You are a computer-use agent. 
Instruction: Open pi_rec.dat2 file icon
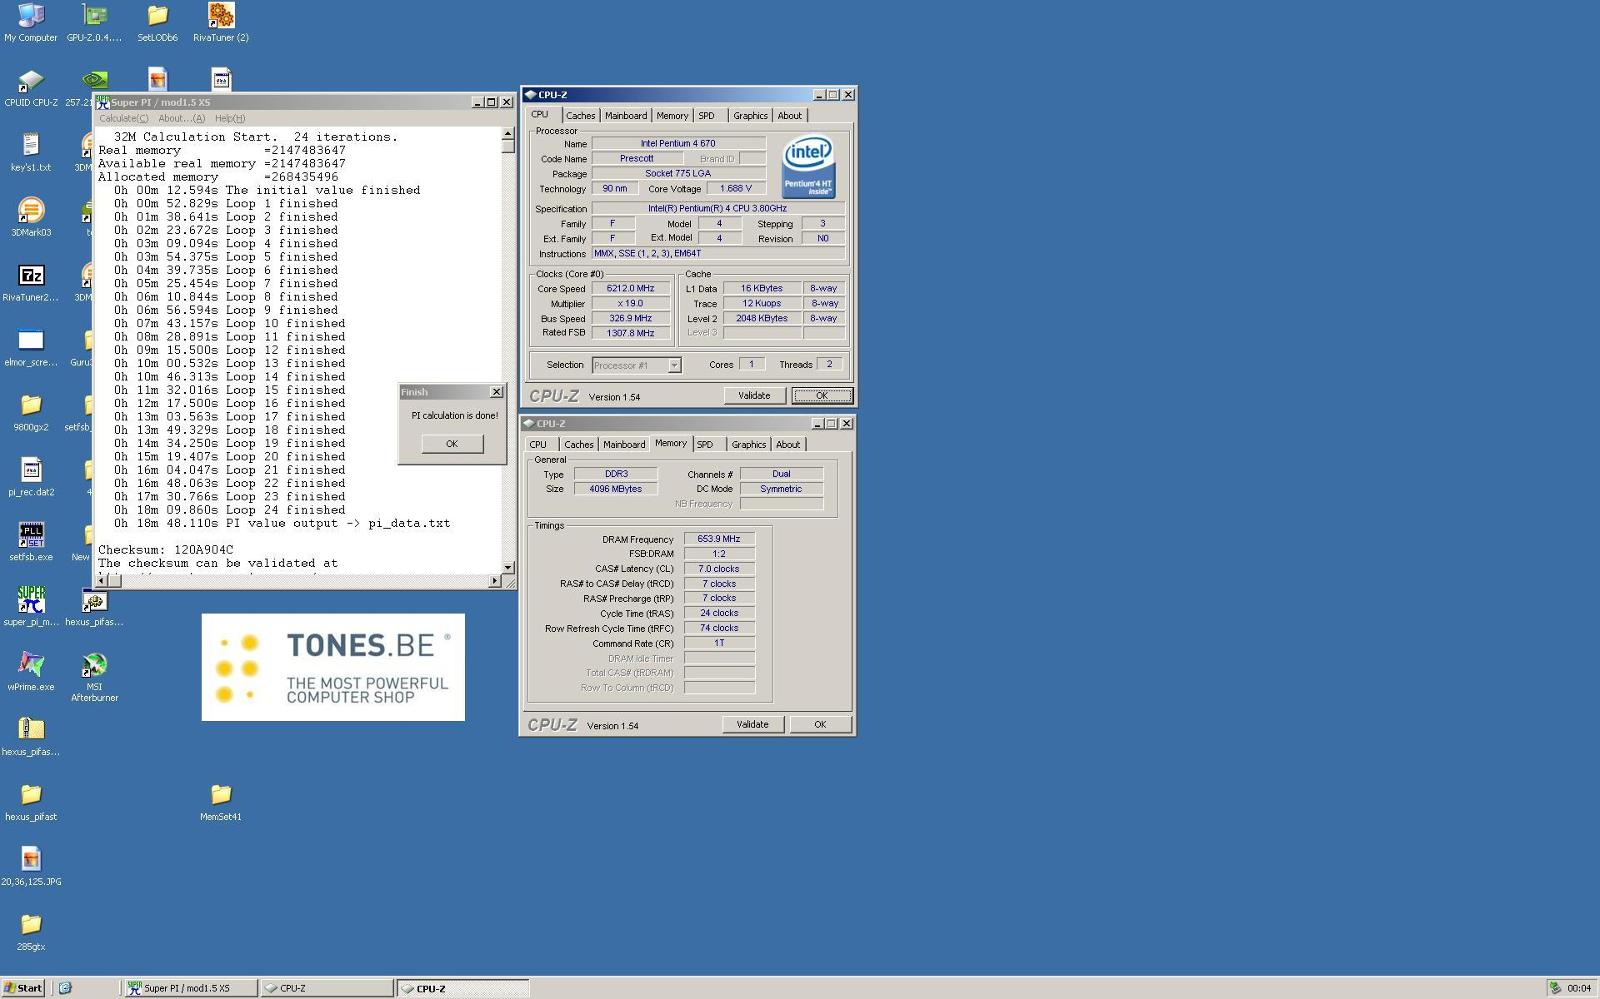pyautogui.click(x=31, y=477)
